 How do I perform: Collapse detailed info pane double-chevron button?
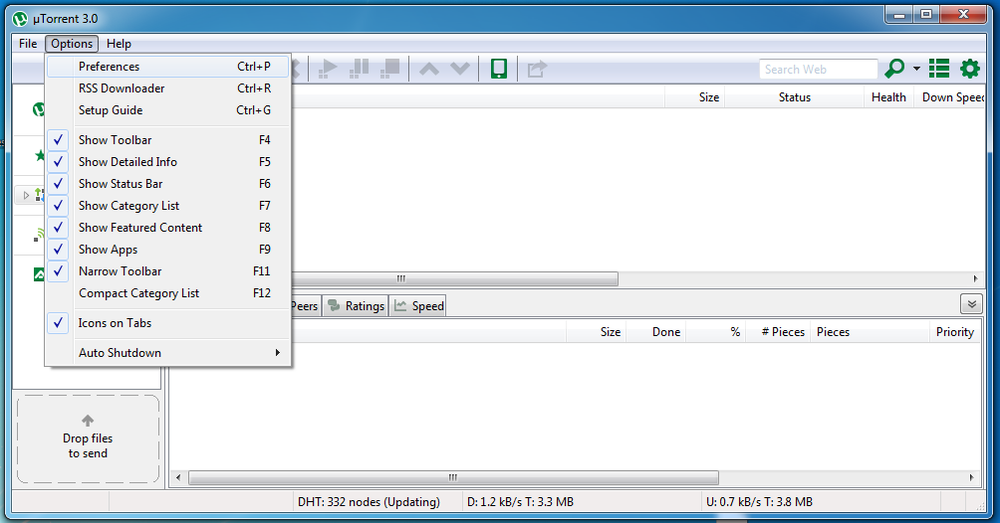point(971,304)
